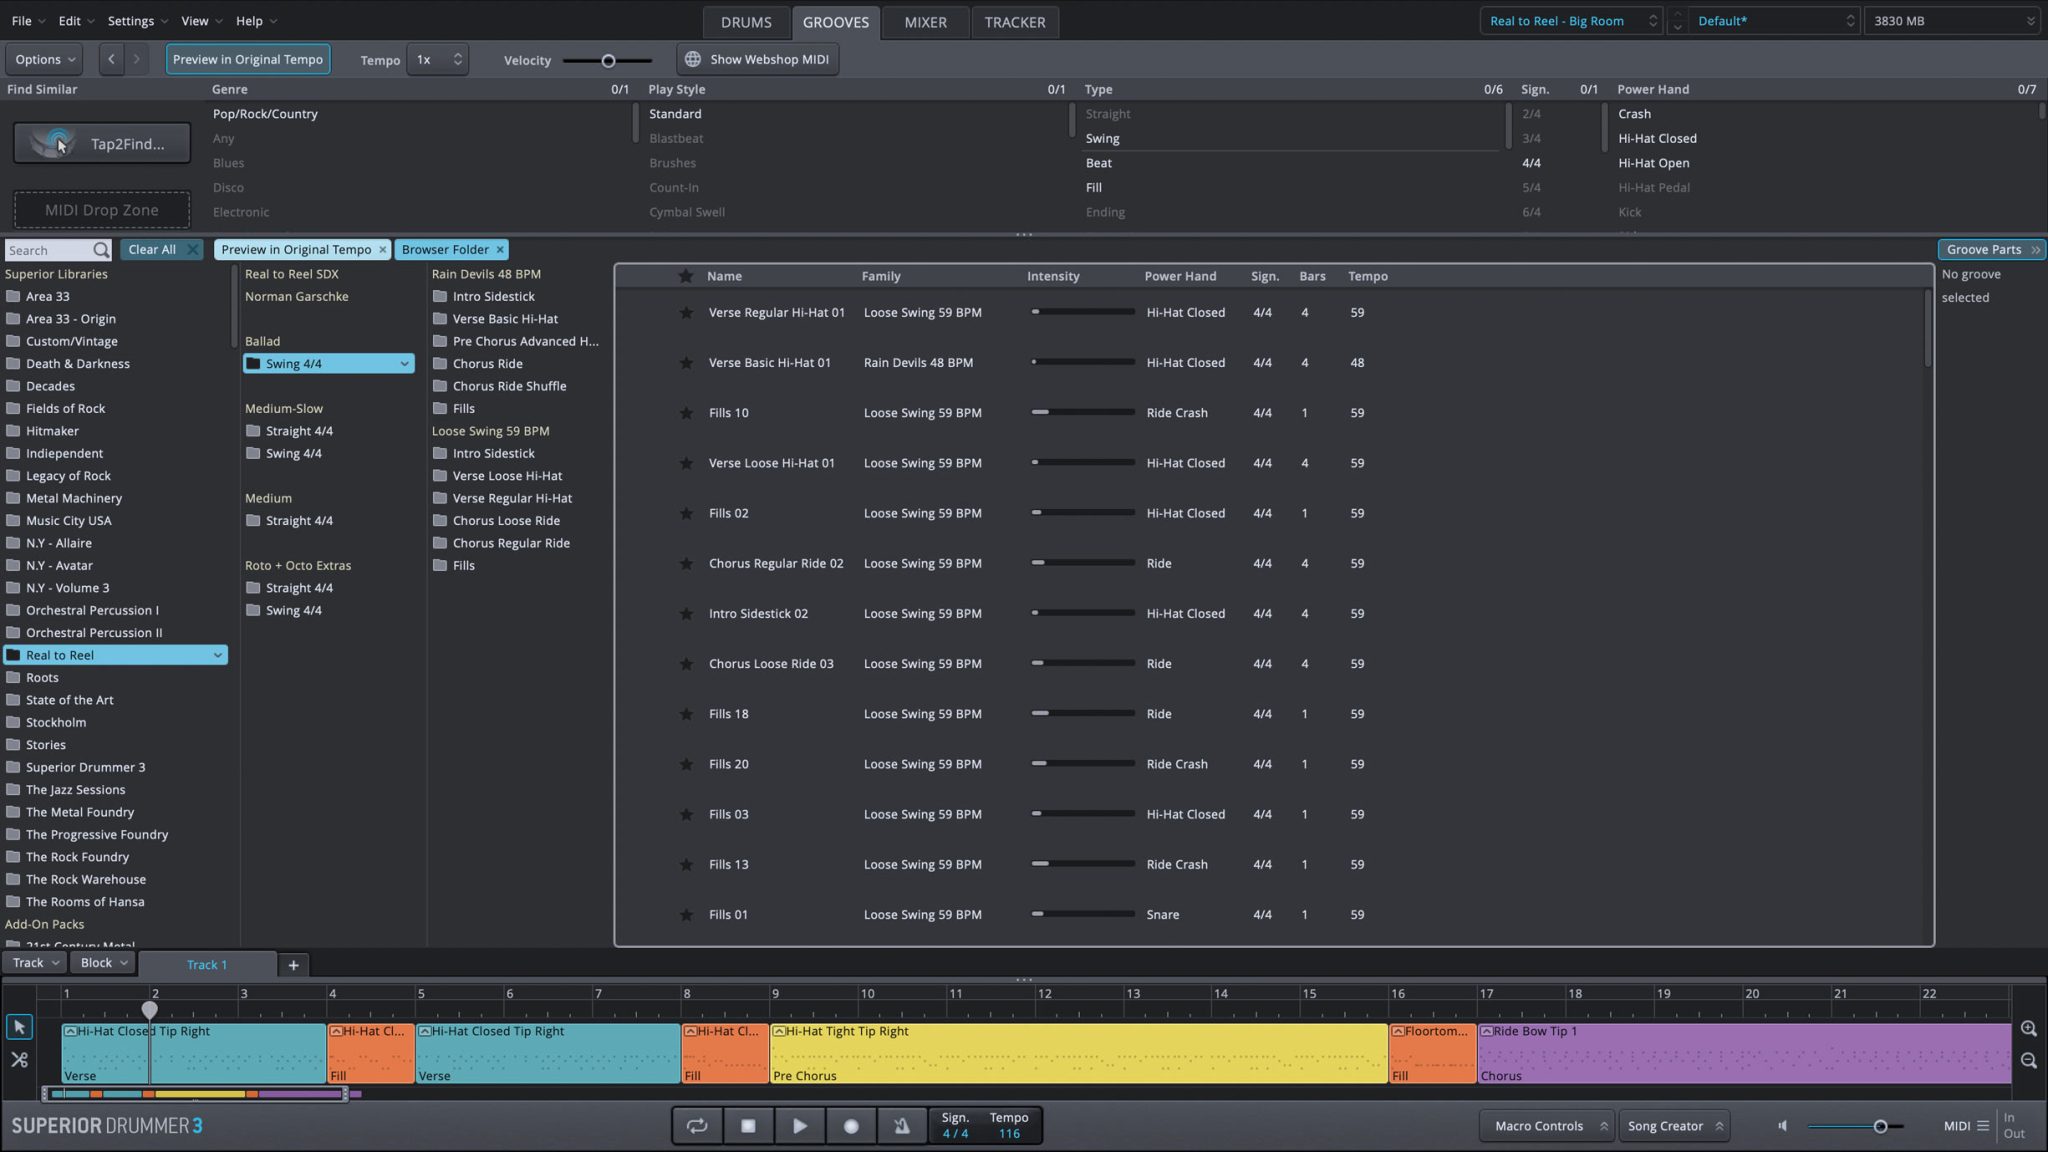Add a new track with plus button
Screen dimensions: 2048x1152
click(x=293, y=965)
